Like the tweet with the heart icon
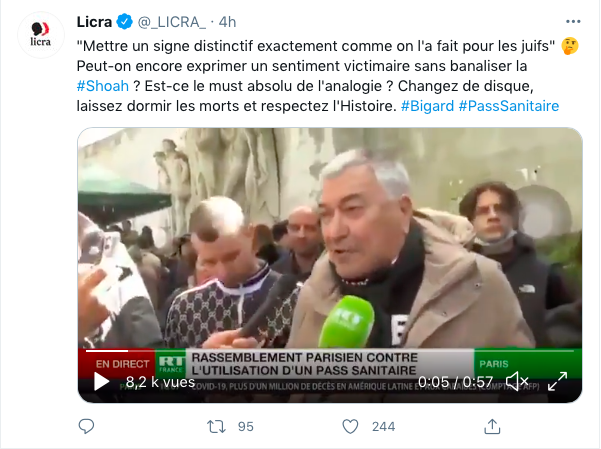601x449 pixels. pyautogui.click(x=350, y=426)
